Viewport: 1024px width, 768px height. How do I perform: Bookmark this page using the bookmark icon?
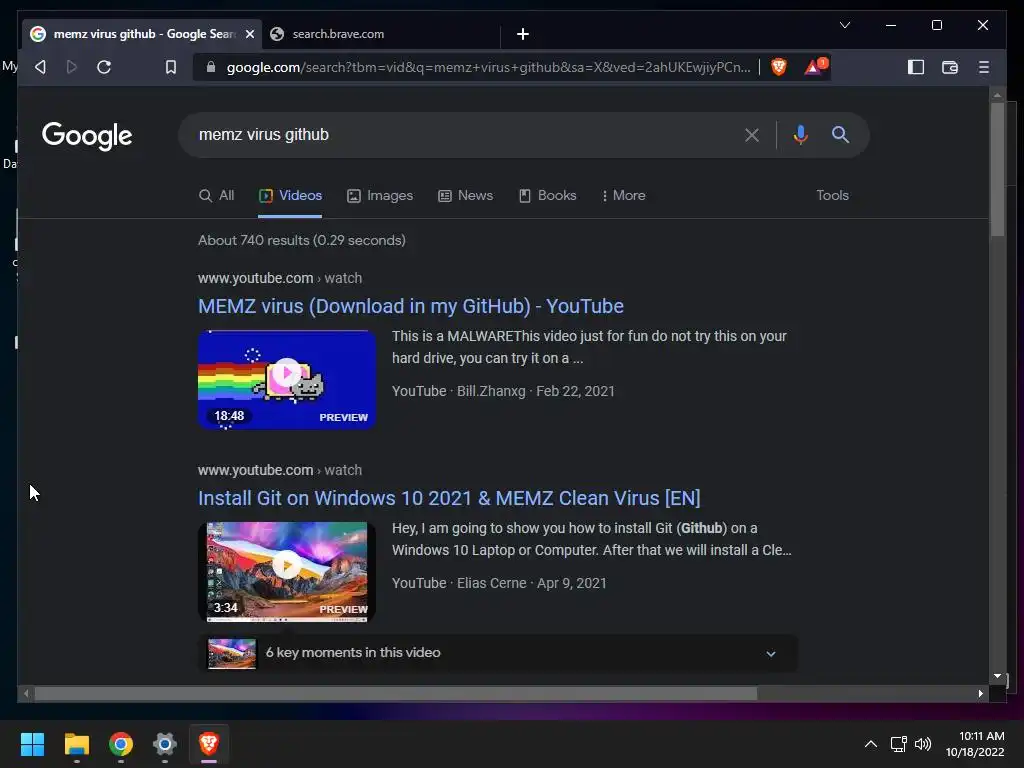[170, 67]
